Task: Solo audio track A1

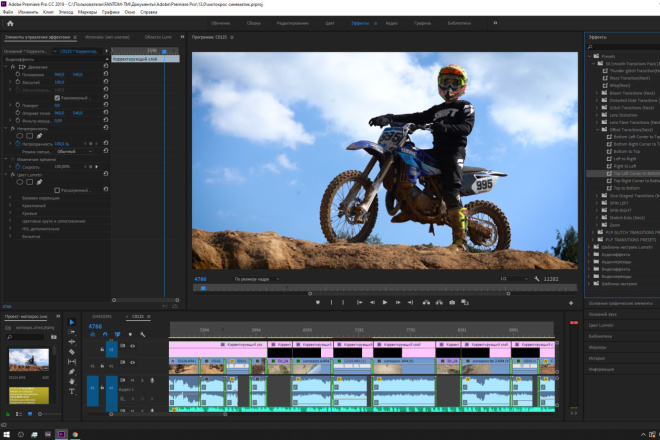Action: (142, 380)
